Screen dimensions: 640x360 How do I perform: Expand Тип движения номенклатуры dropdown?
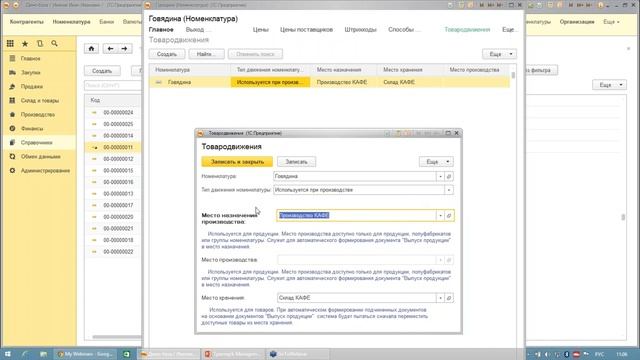(449, 190)
